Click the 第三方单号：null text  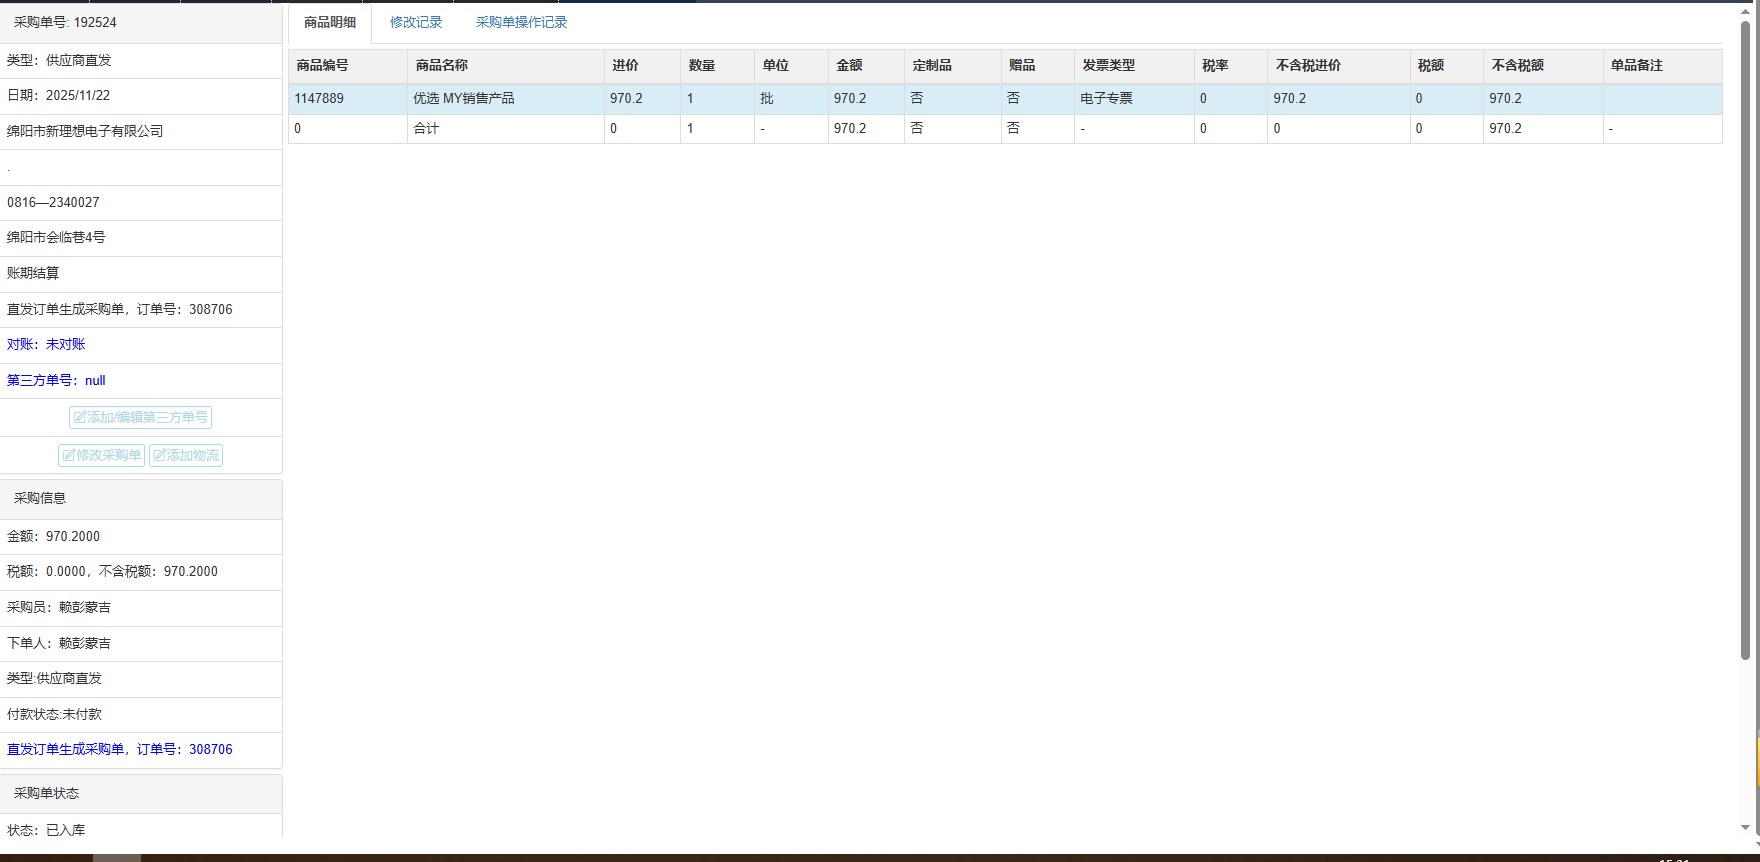pos(56,381)
